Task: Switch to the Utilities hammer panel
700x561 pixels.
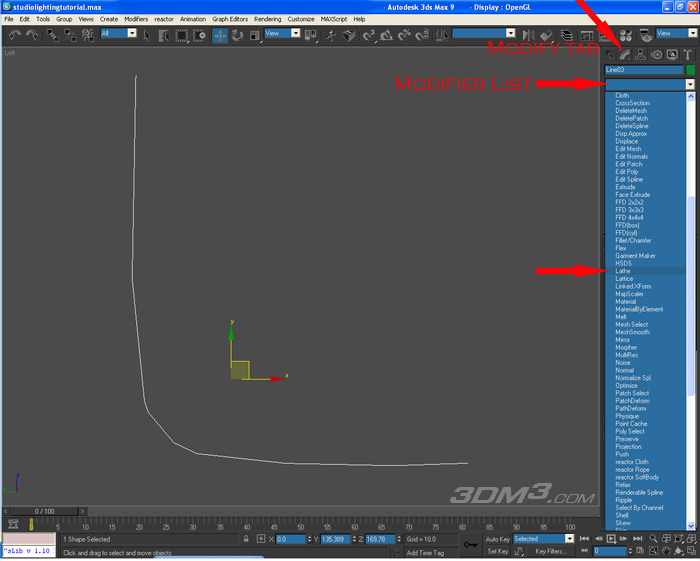Action: [x=689, y=54]
